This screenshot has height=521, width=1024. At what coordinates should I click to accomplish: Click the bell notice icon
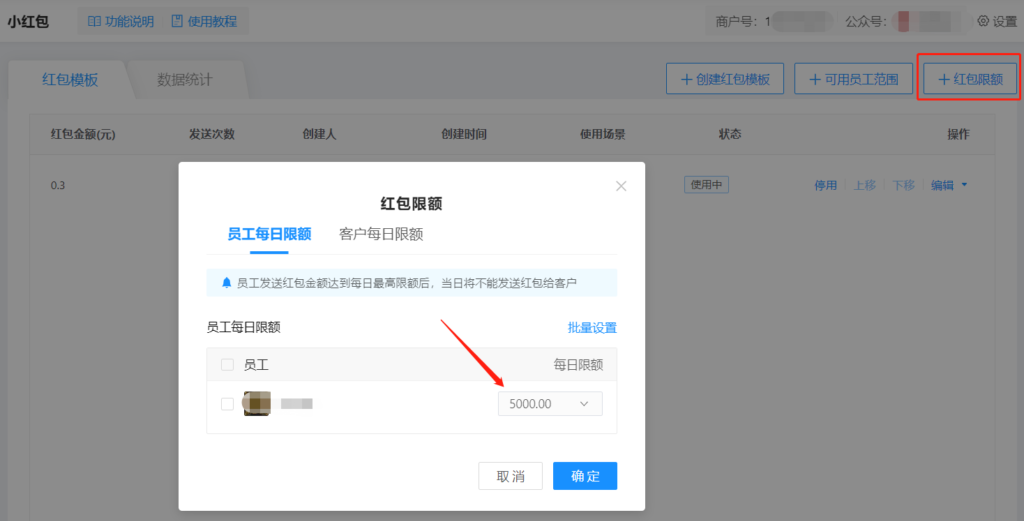(x=226, y=283)
